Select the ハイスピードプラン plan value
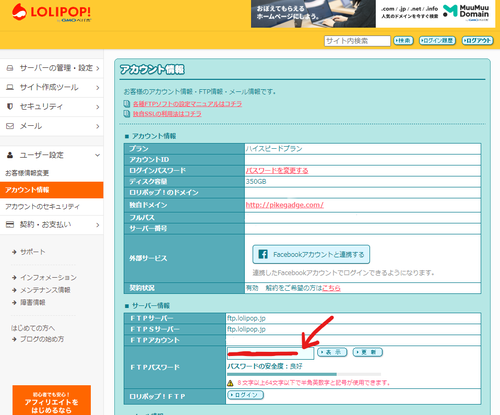500x415 pixels. pos(274,149)
